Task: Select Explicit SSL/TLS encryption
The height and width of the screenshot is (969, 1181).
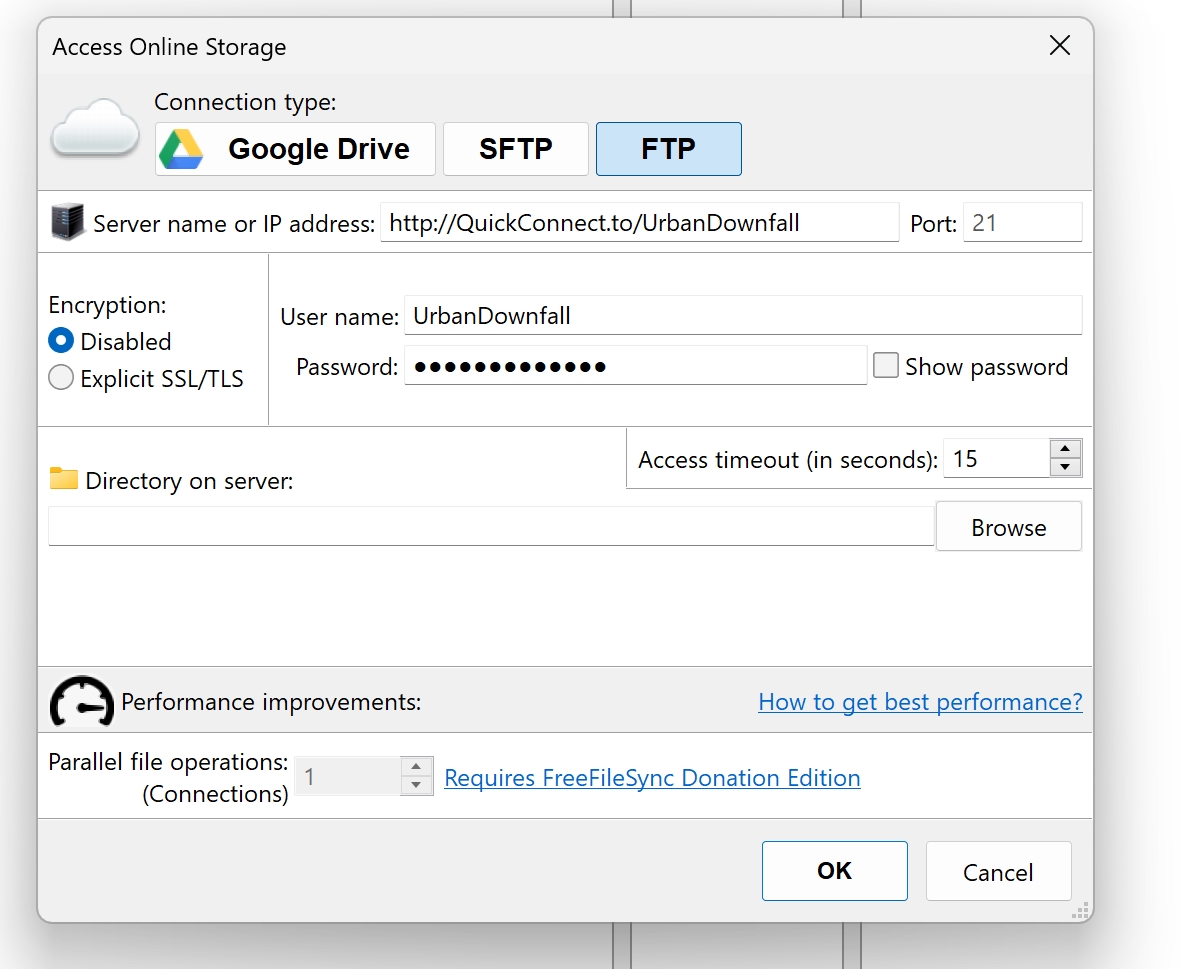Action: pyautogui.click(x=61, y=377)
